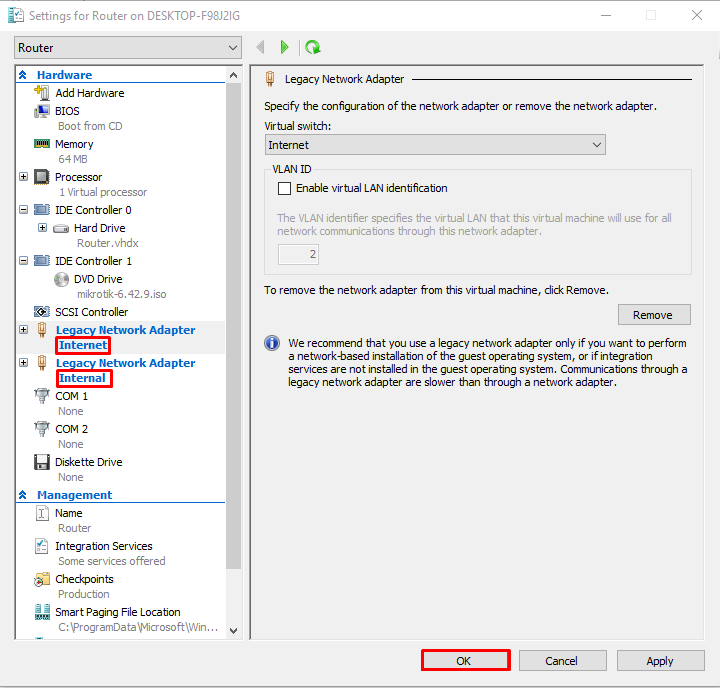Click the green forward arrow icon
The height and width of the screenshot is (688, 720).
point(284,47)
